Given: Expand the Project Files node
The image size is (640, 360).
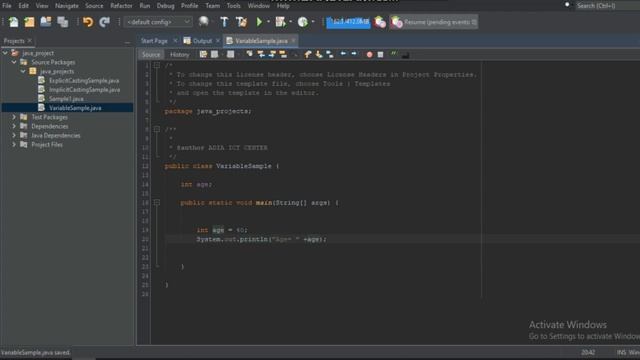Looking at the screenshot, I should [x=14, y=144].
